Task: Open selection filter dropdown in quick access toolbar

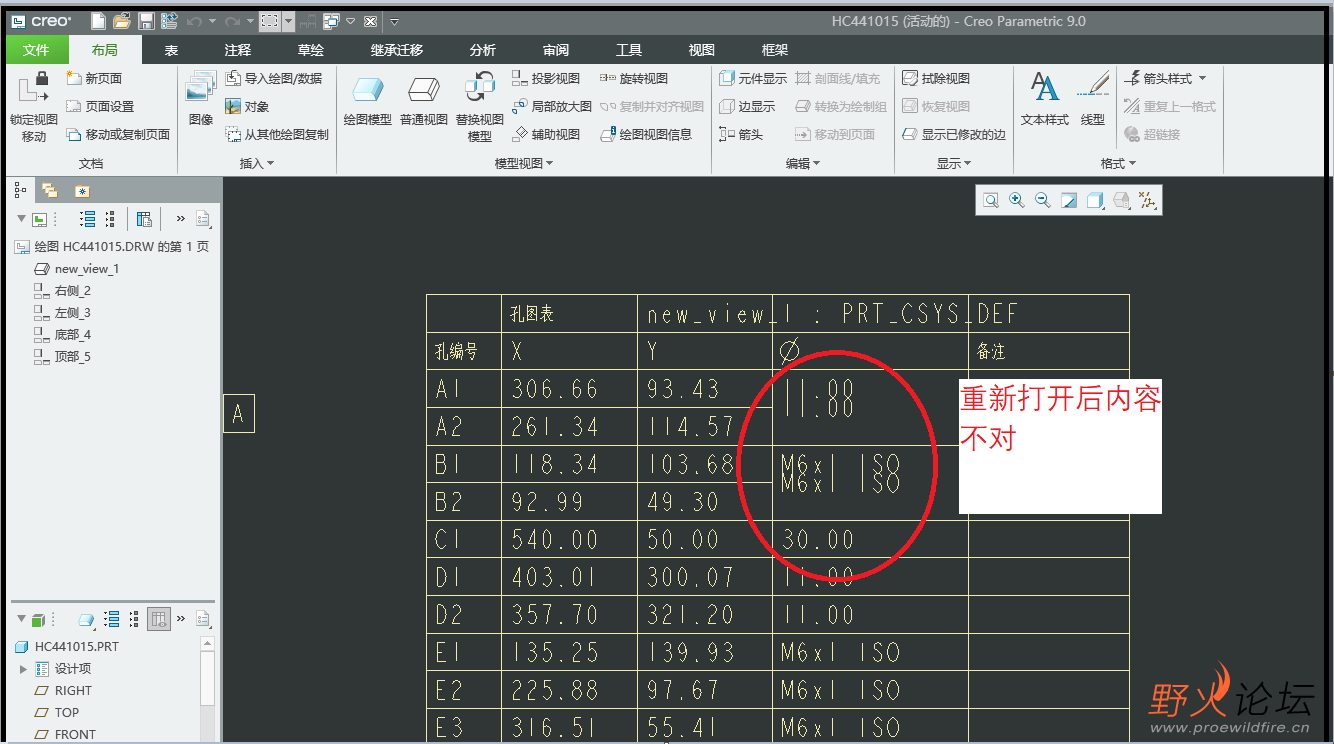Action: click(288, 21)
